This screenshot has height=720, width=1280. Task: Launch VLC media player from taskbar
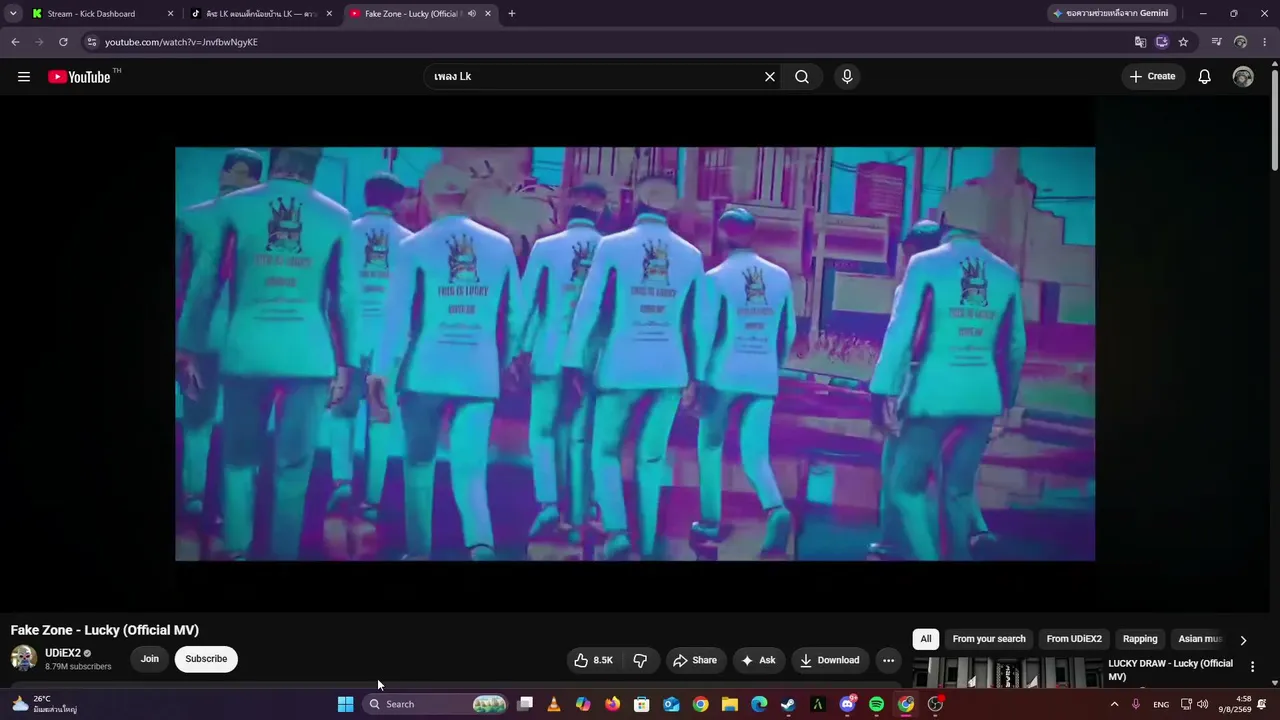[554, 704]
